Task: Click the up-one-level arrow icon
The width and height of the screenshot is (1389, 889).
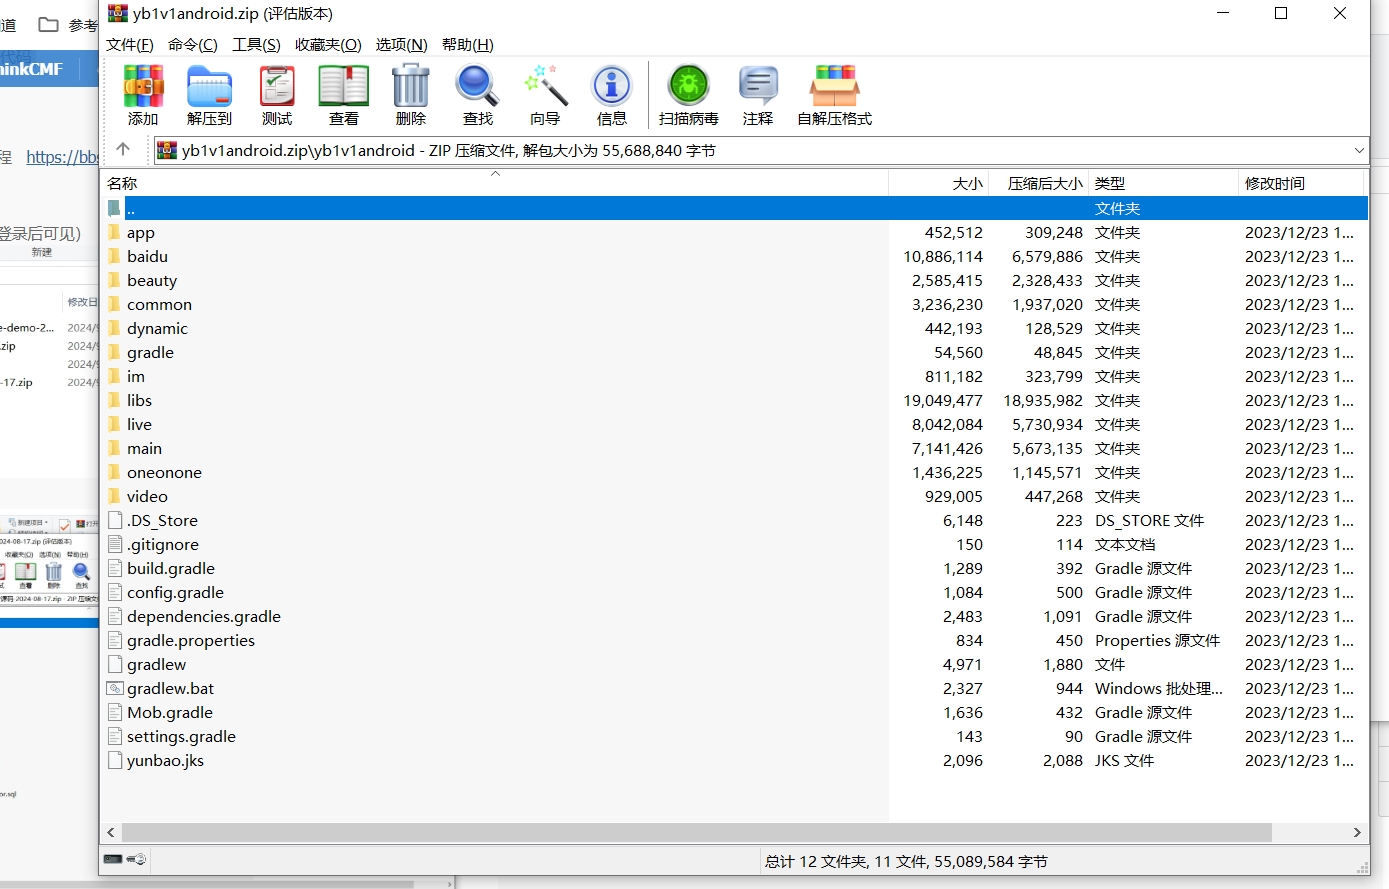Action: point(123,149)
